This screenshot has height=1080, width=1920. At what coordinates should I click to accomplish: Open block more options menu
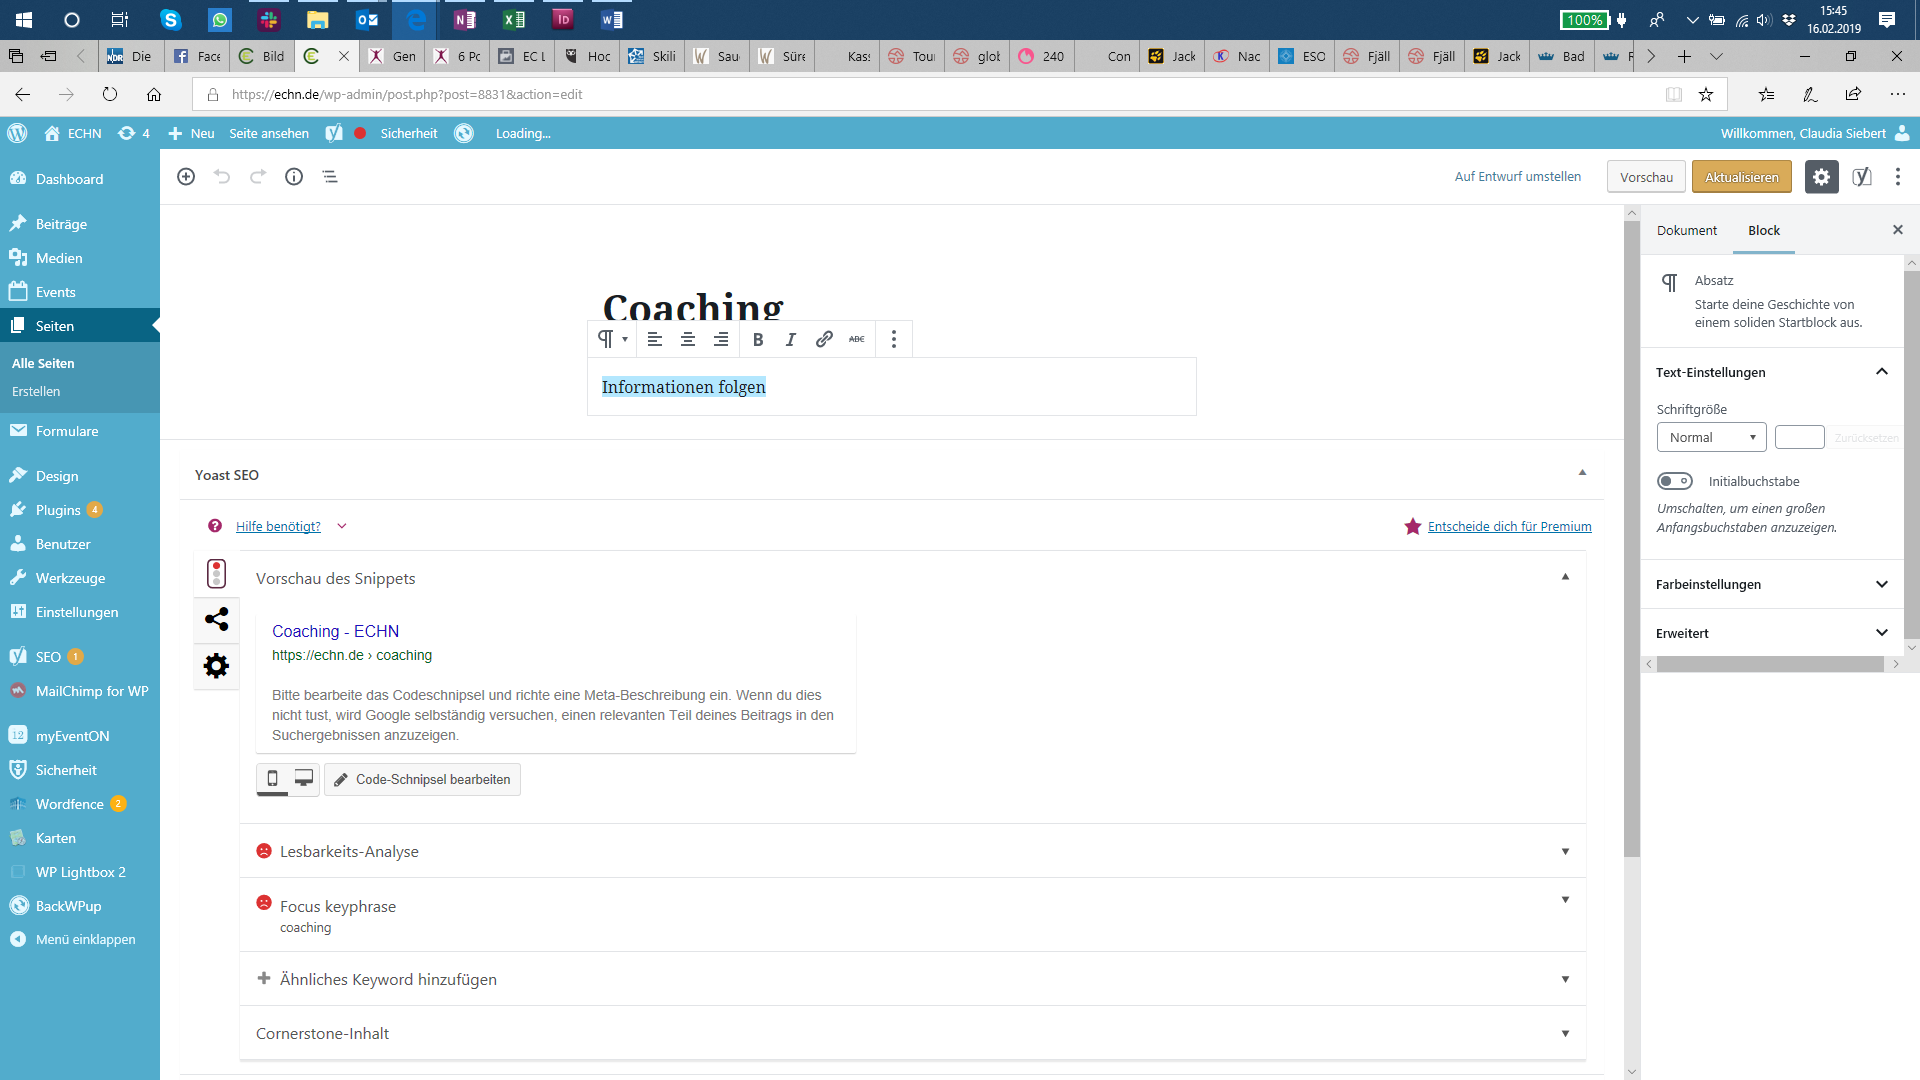tap(894, 339)
